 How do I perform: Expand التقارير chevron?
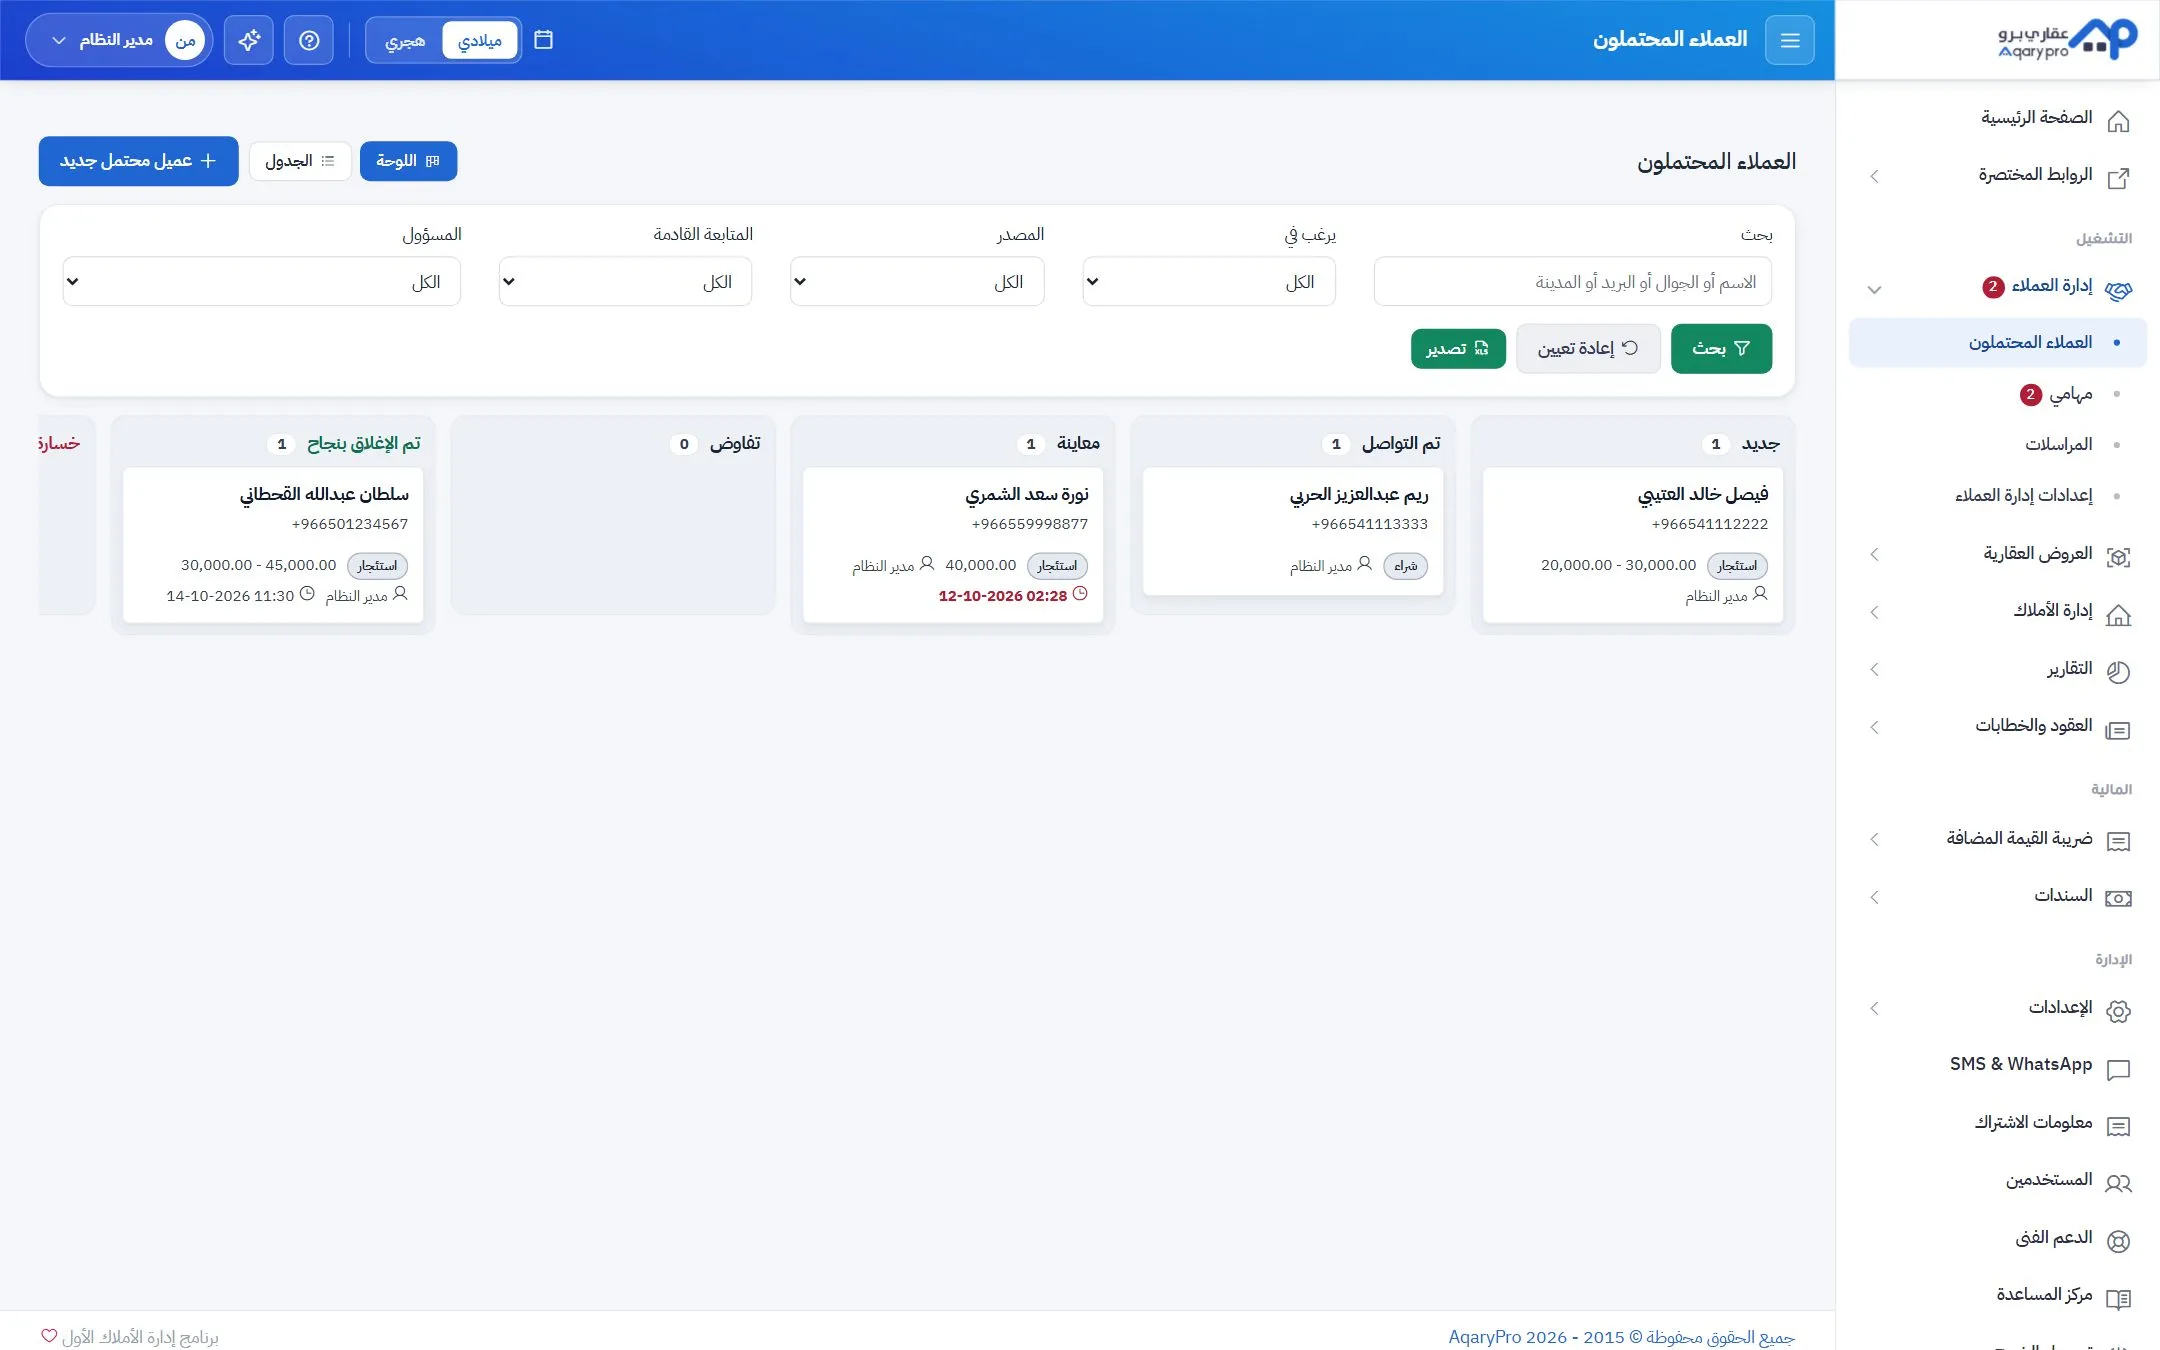click(1875, 669)
